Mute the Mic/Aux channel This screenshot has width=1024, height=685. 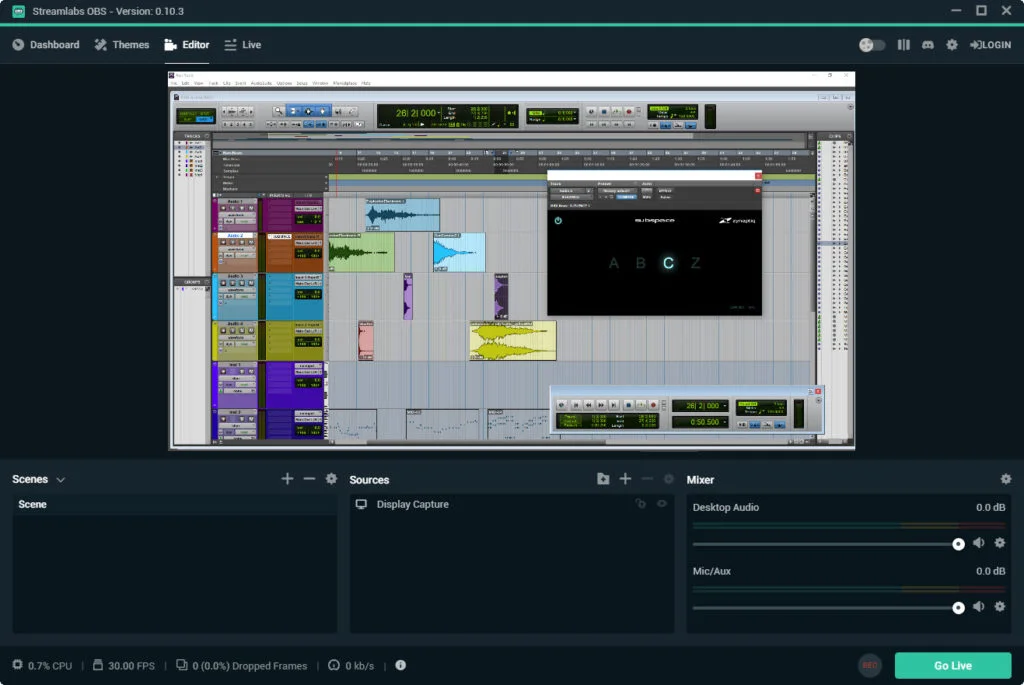point(978,607)
